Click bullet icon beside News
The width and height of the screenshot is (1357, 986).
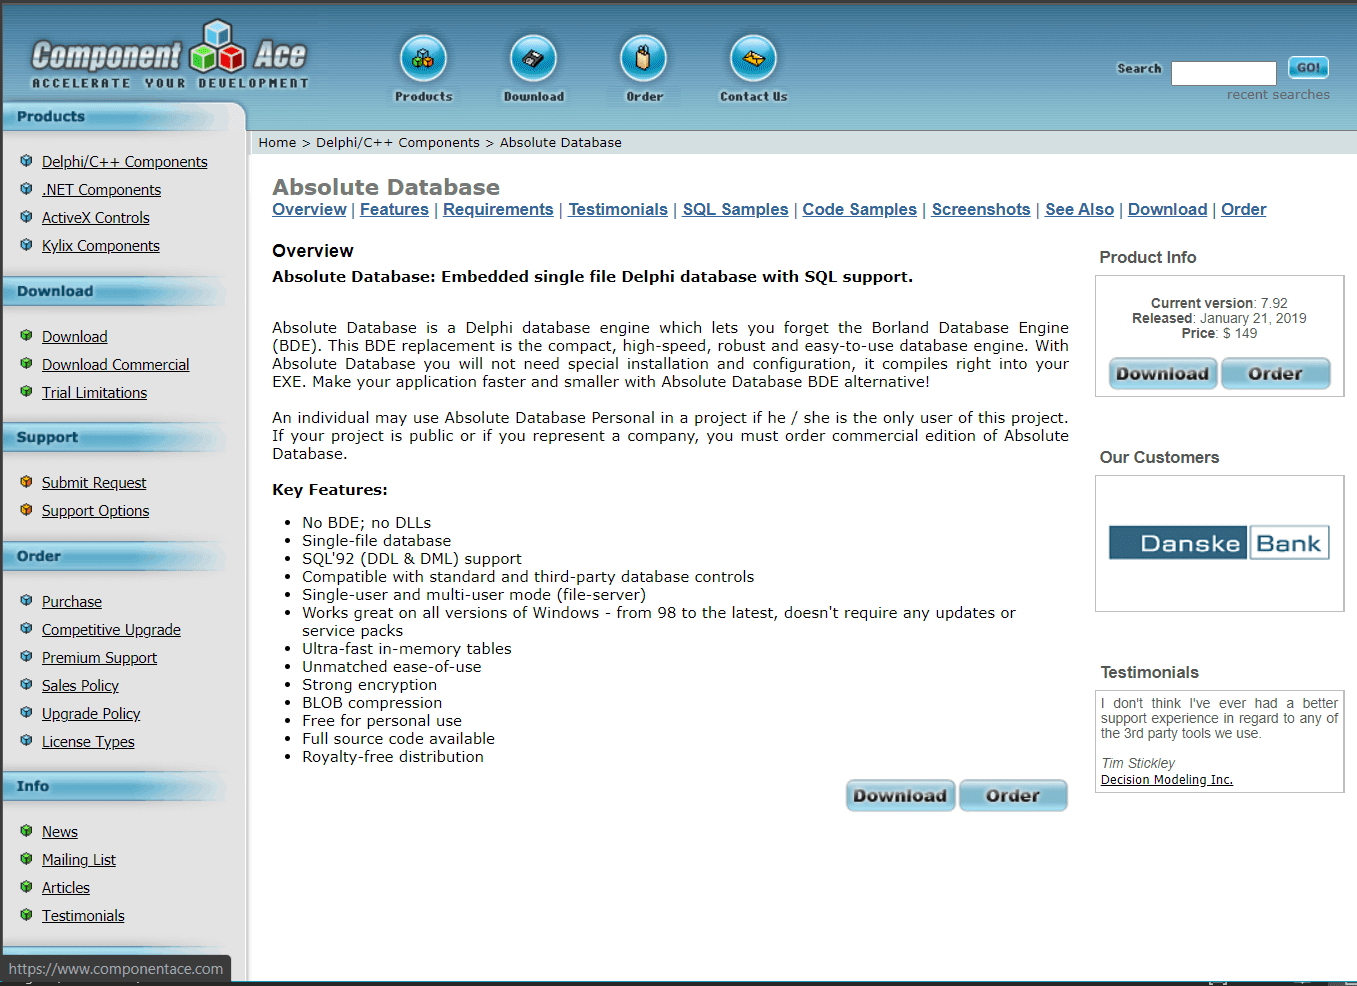[x=26, y=831]
